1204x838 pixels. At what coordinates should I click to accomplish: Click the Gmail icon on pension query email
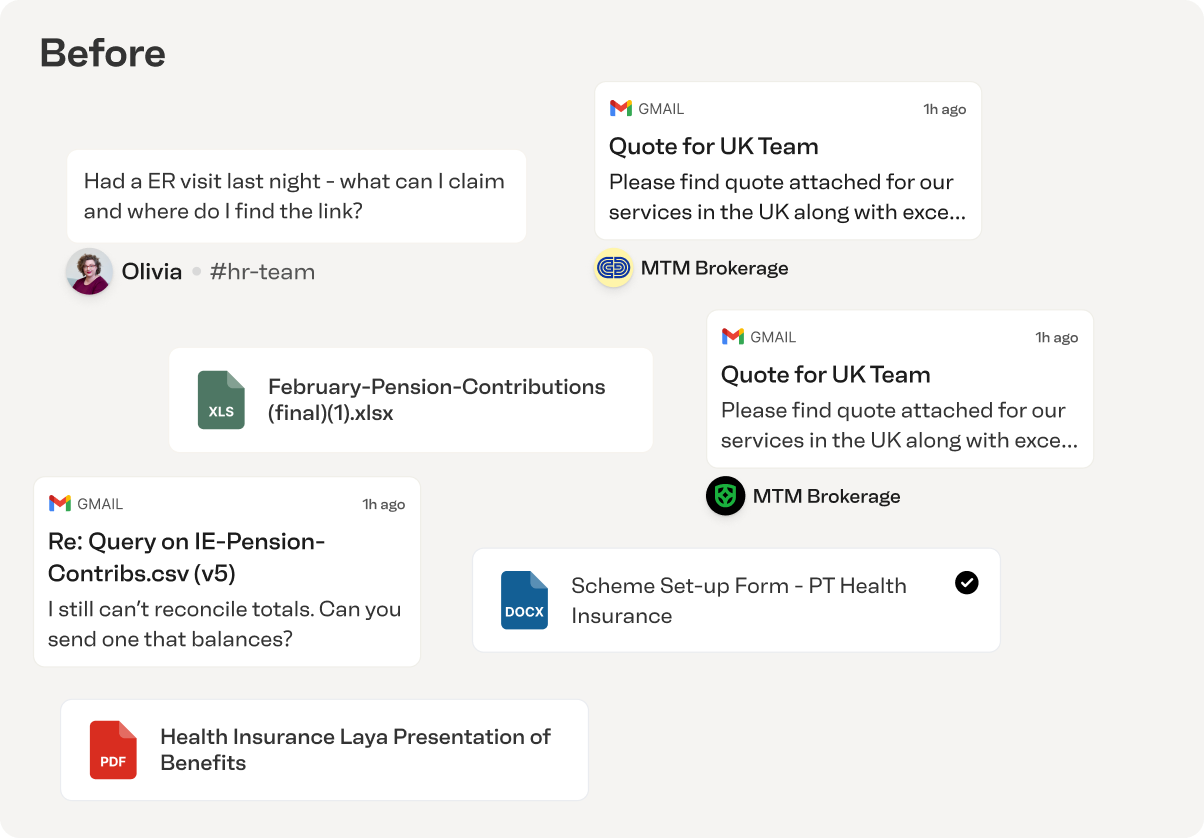(60, 504)
